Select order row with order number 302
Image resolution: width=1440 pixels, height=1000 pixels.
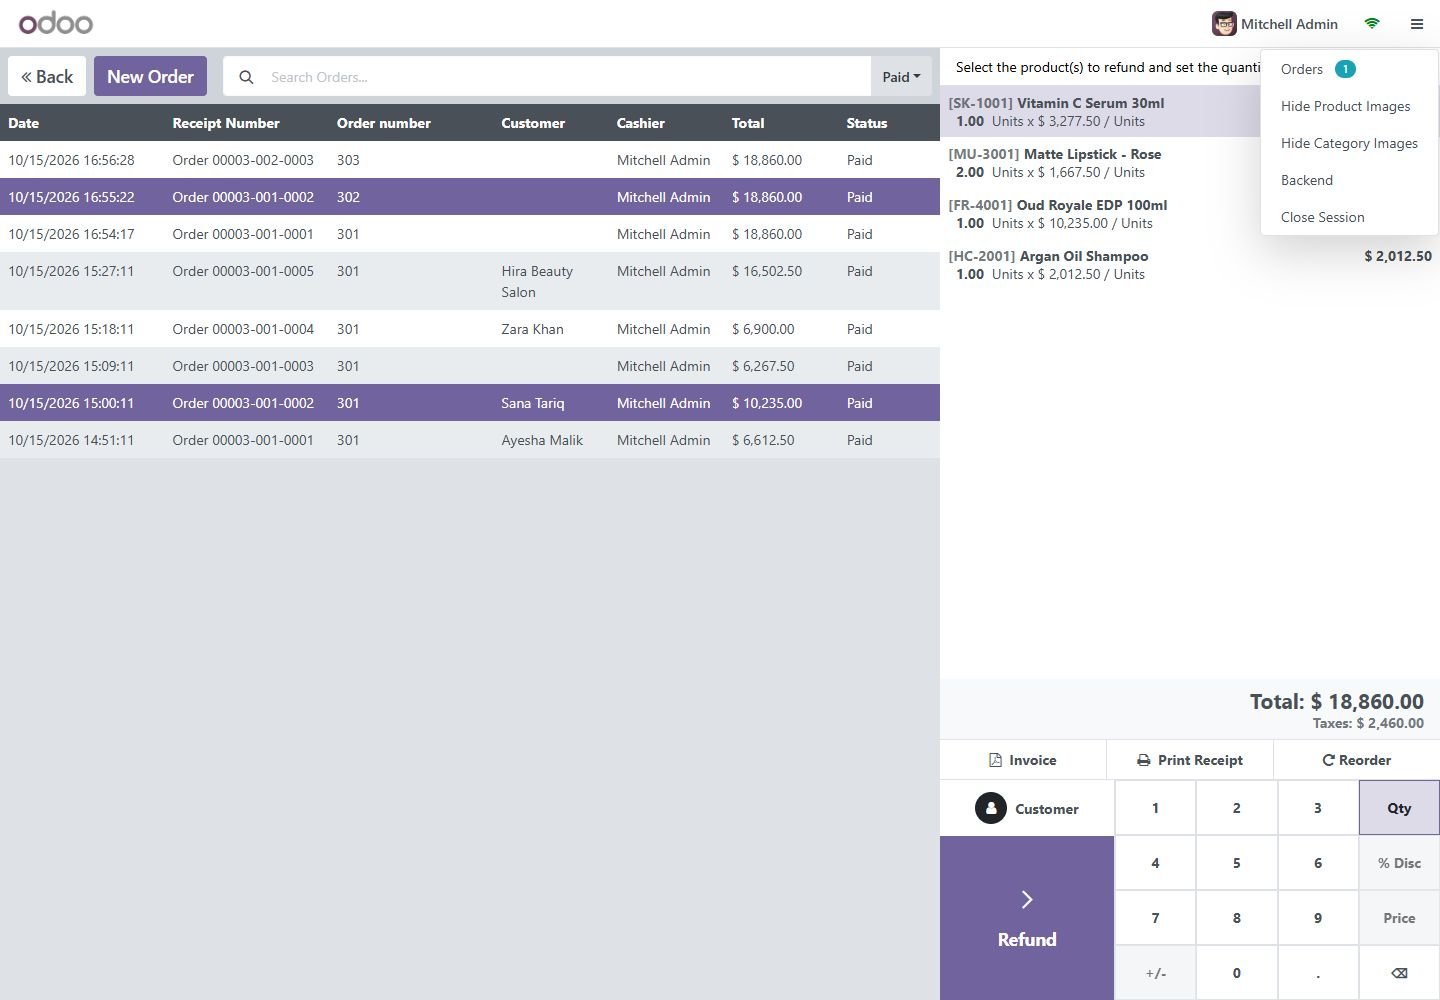click(470, 197)
